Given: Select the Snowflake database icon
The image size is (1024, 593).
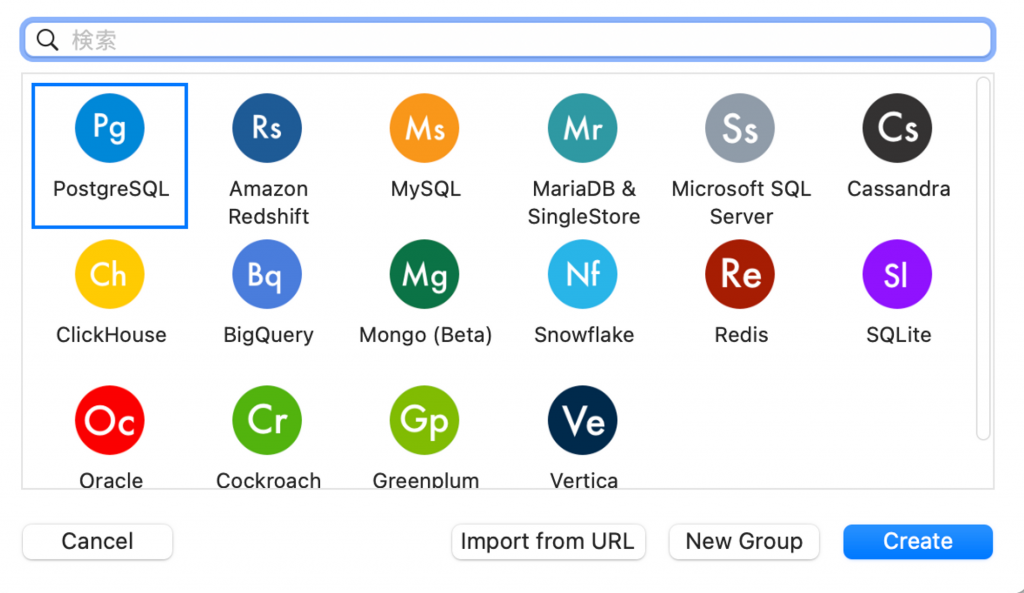Looking at the screenshot, I should click(583, 274).
